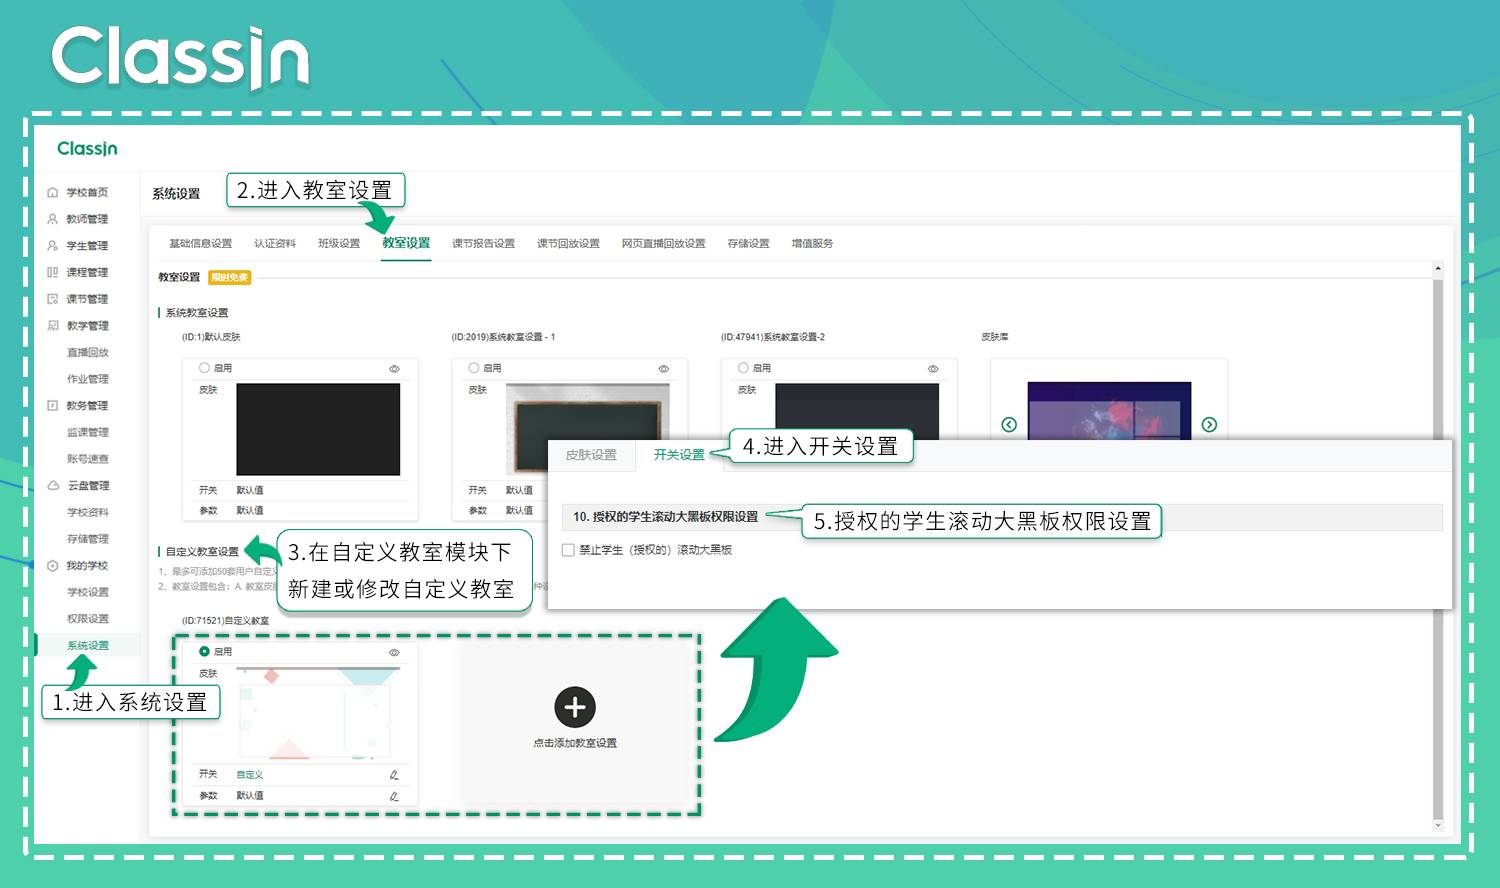Click 系统教室设置 section heading
This screenshot has height=888, width=1500.
[x=197, y=313]
